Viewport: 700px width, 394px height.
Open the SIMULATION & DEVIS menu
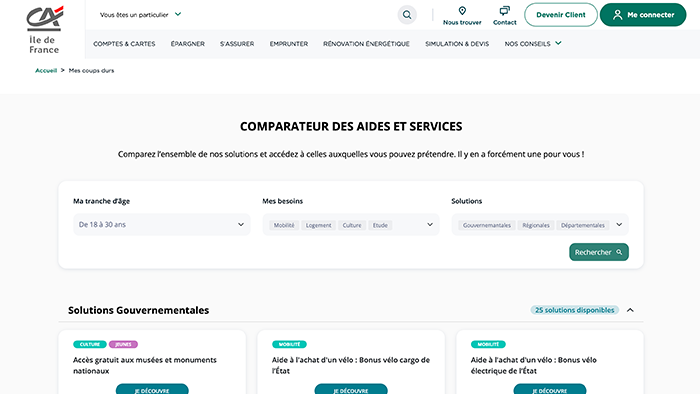pyautogui.click(x=457, y=44)
